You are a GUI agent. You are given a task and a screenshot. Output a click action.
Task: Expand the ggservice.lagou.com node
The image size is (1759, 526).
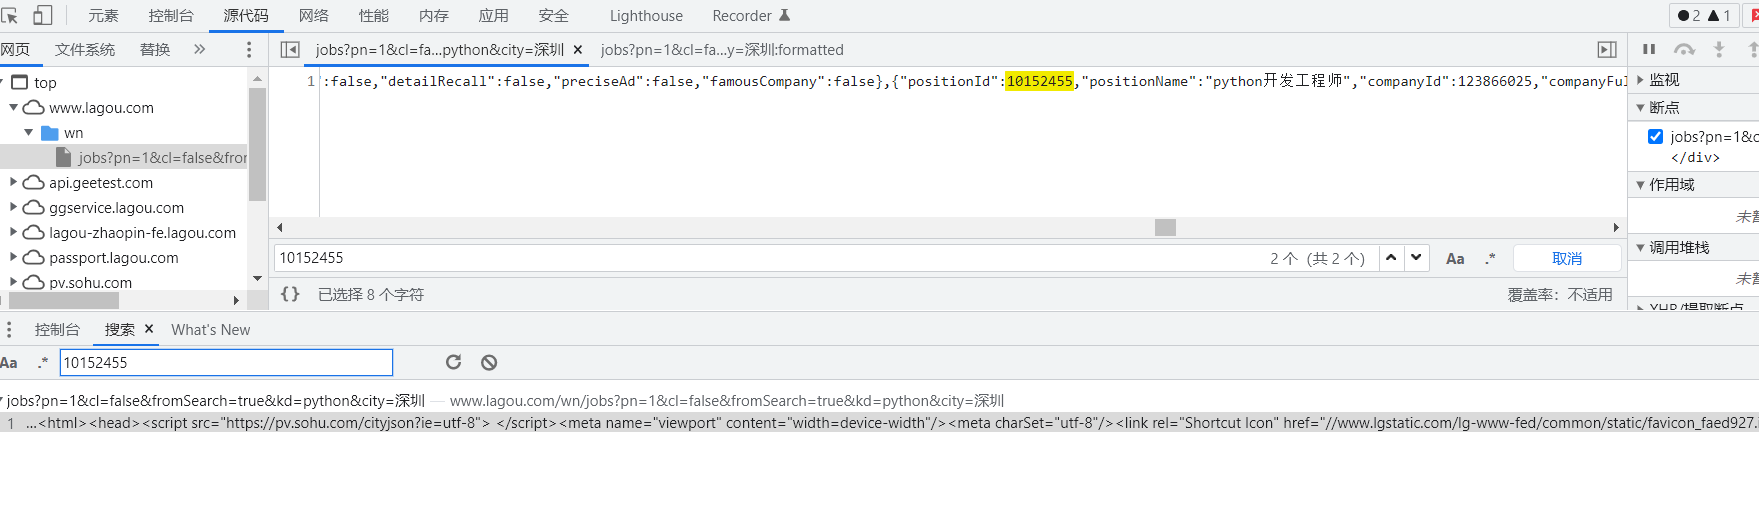14,207
